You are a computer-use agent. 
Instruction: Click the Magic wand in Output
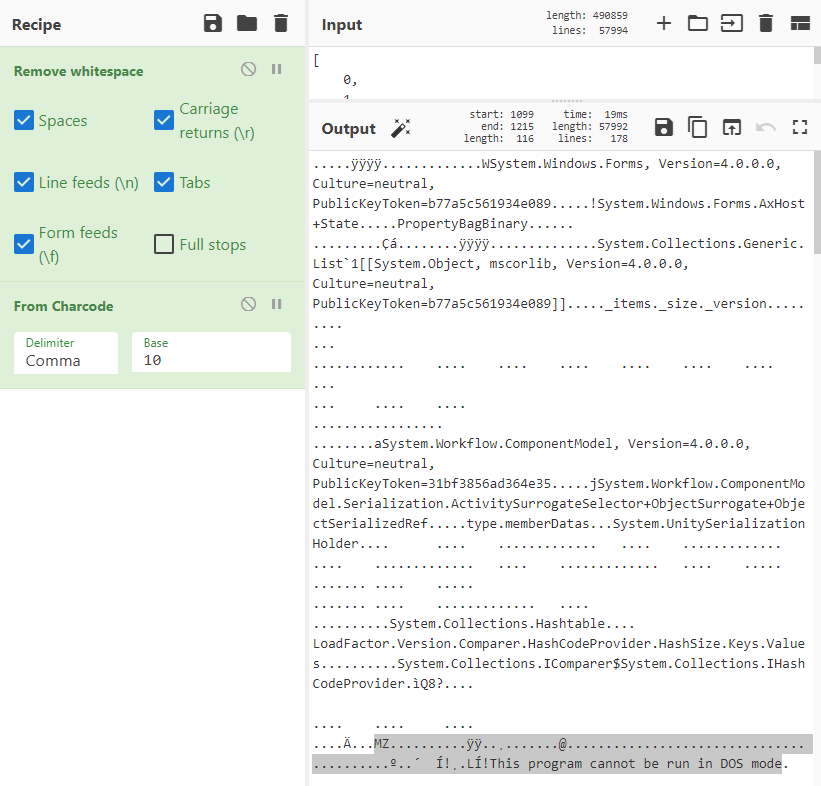401,128
